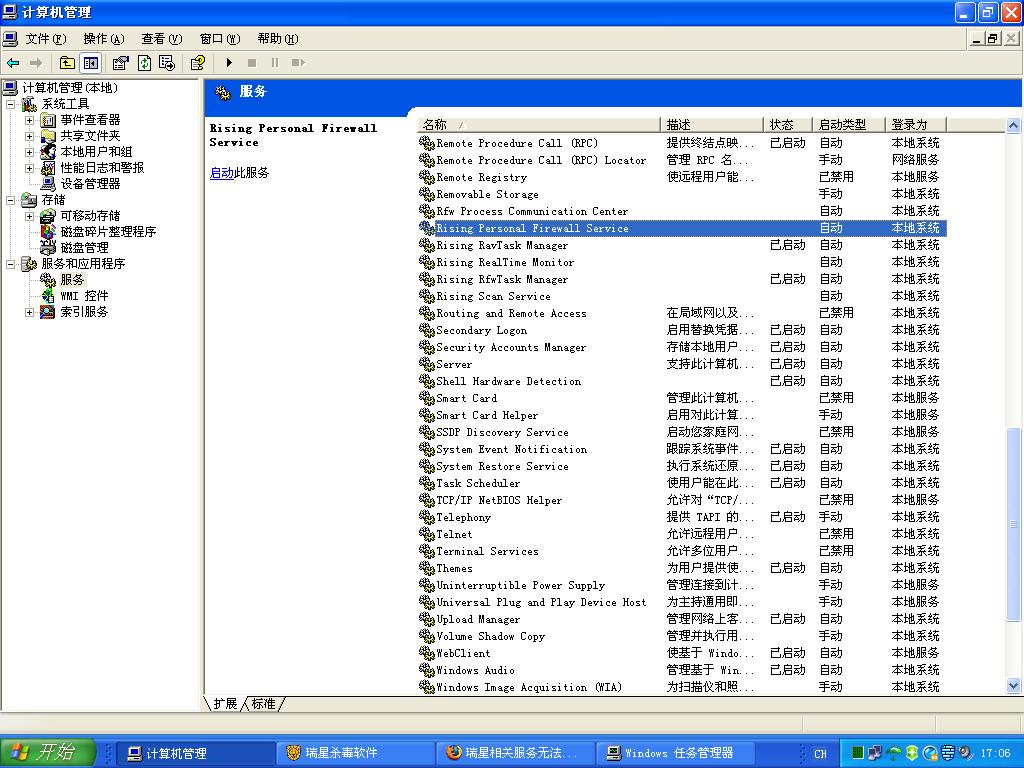This screenshot has width=1024, height=768.
Task: Open Properties from the toolbar icon
Action: tap(121, 63)
